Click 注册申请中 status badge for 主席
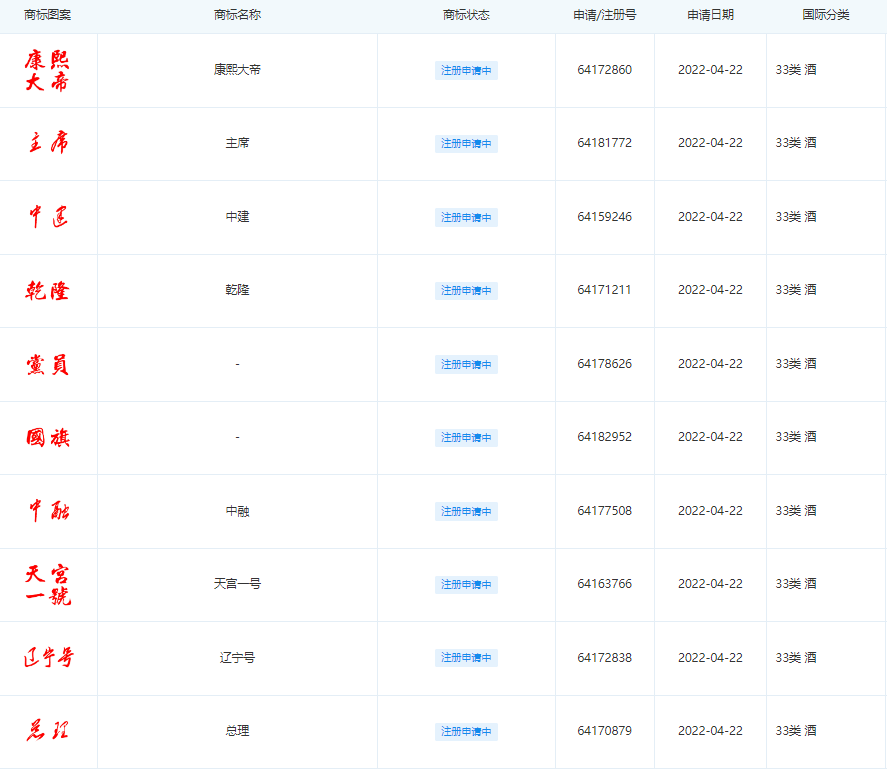The height and width of the screenshot is (772, 887). click(466, 144)
